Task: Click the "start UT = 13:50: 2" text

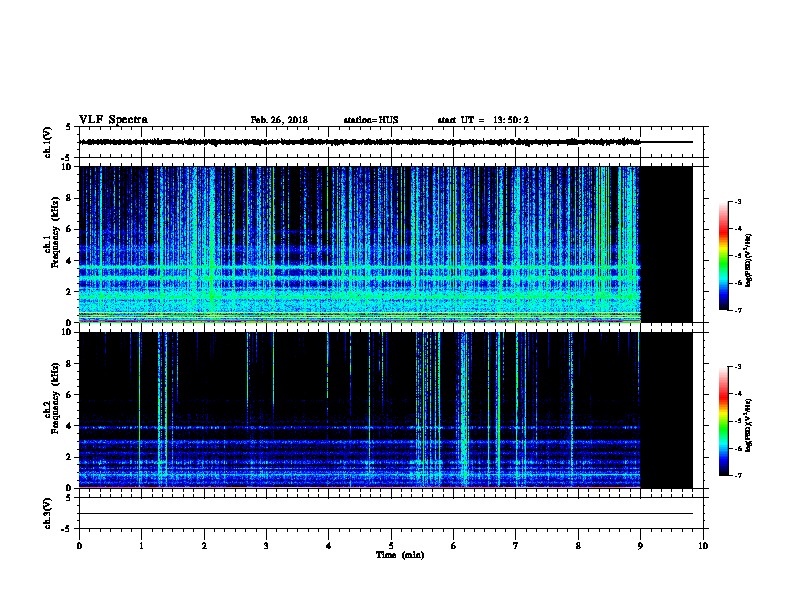Action: [x=483, y=120]
